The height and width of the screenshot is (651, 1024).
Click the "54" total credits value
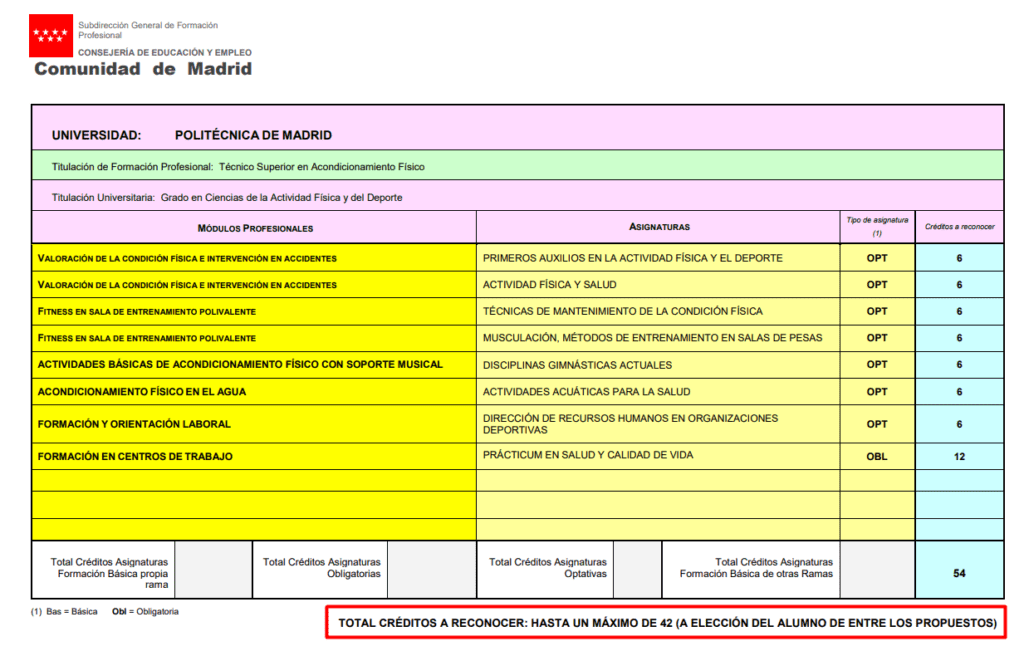point(959,573)
